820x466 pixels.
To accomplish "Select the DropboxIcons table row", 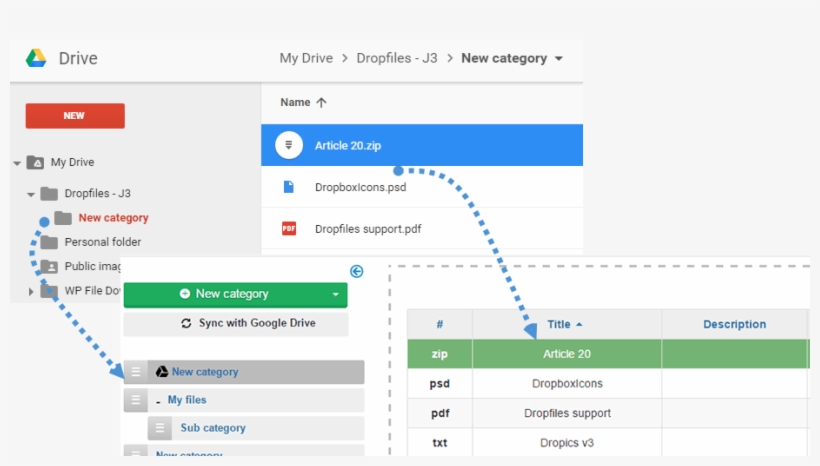I will coord(608,383).
